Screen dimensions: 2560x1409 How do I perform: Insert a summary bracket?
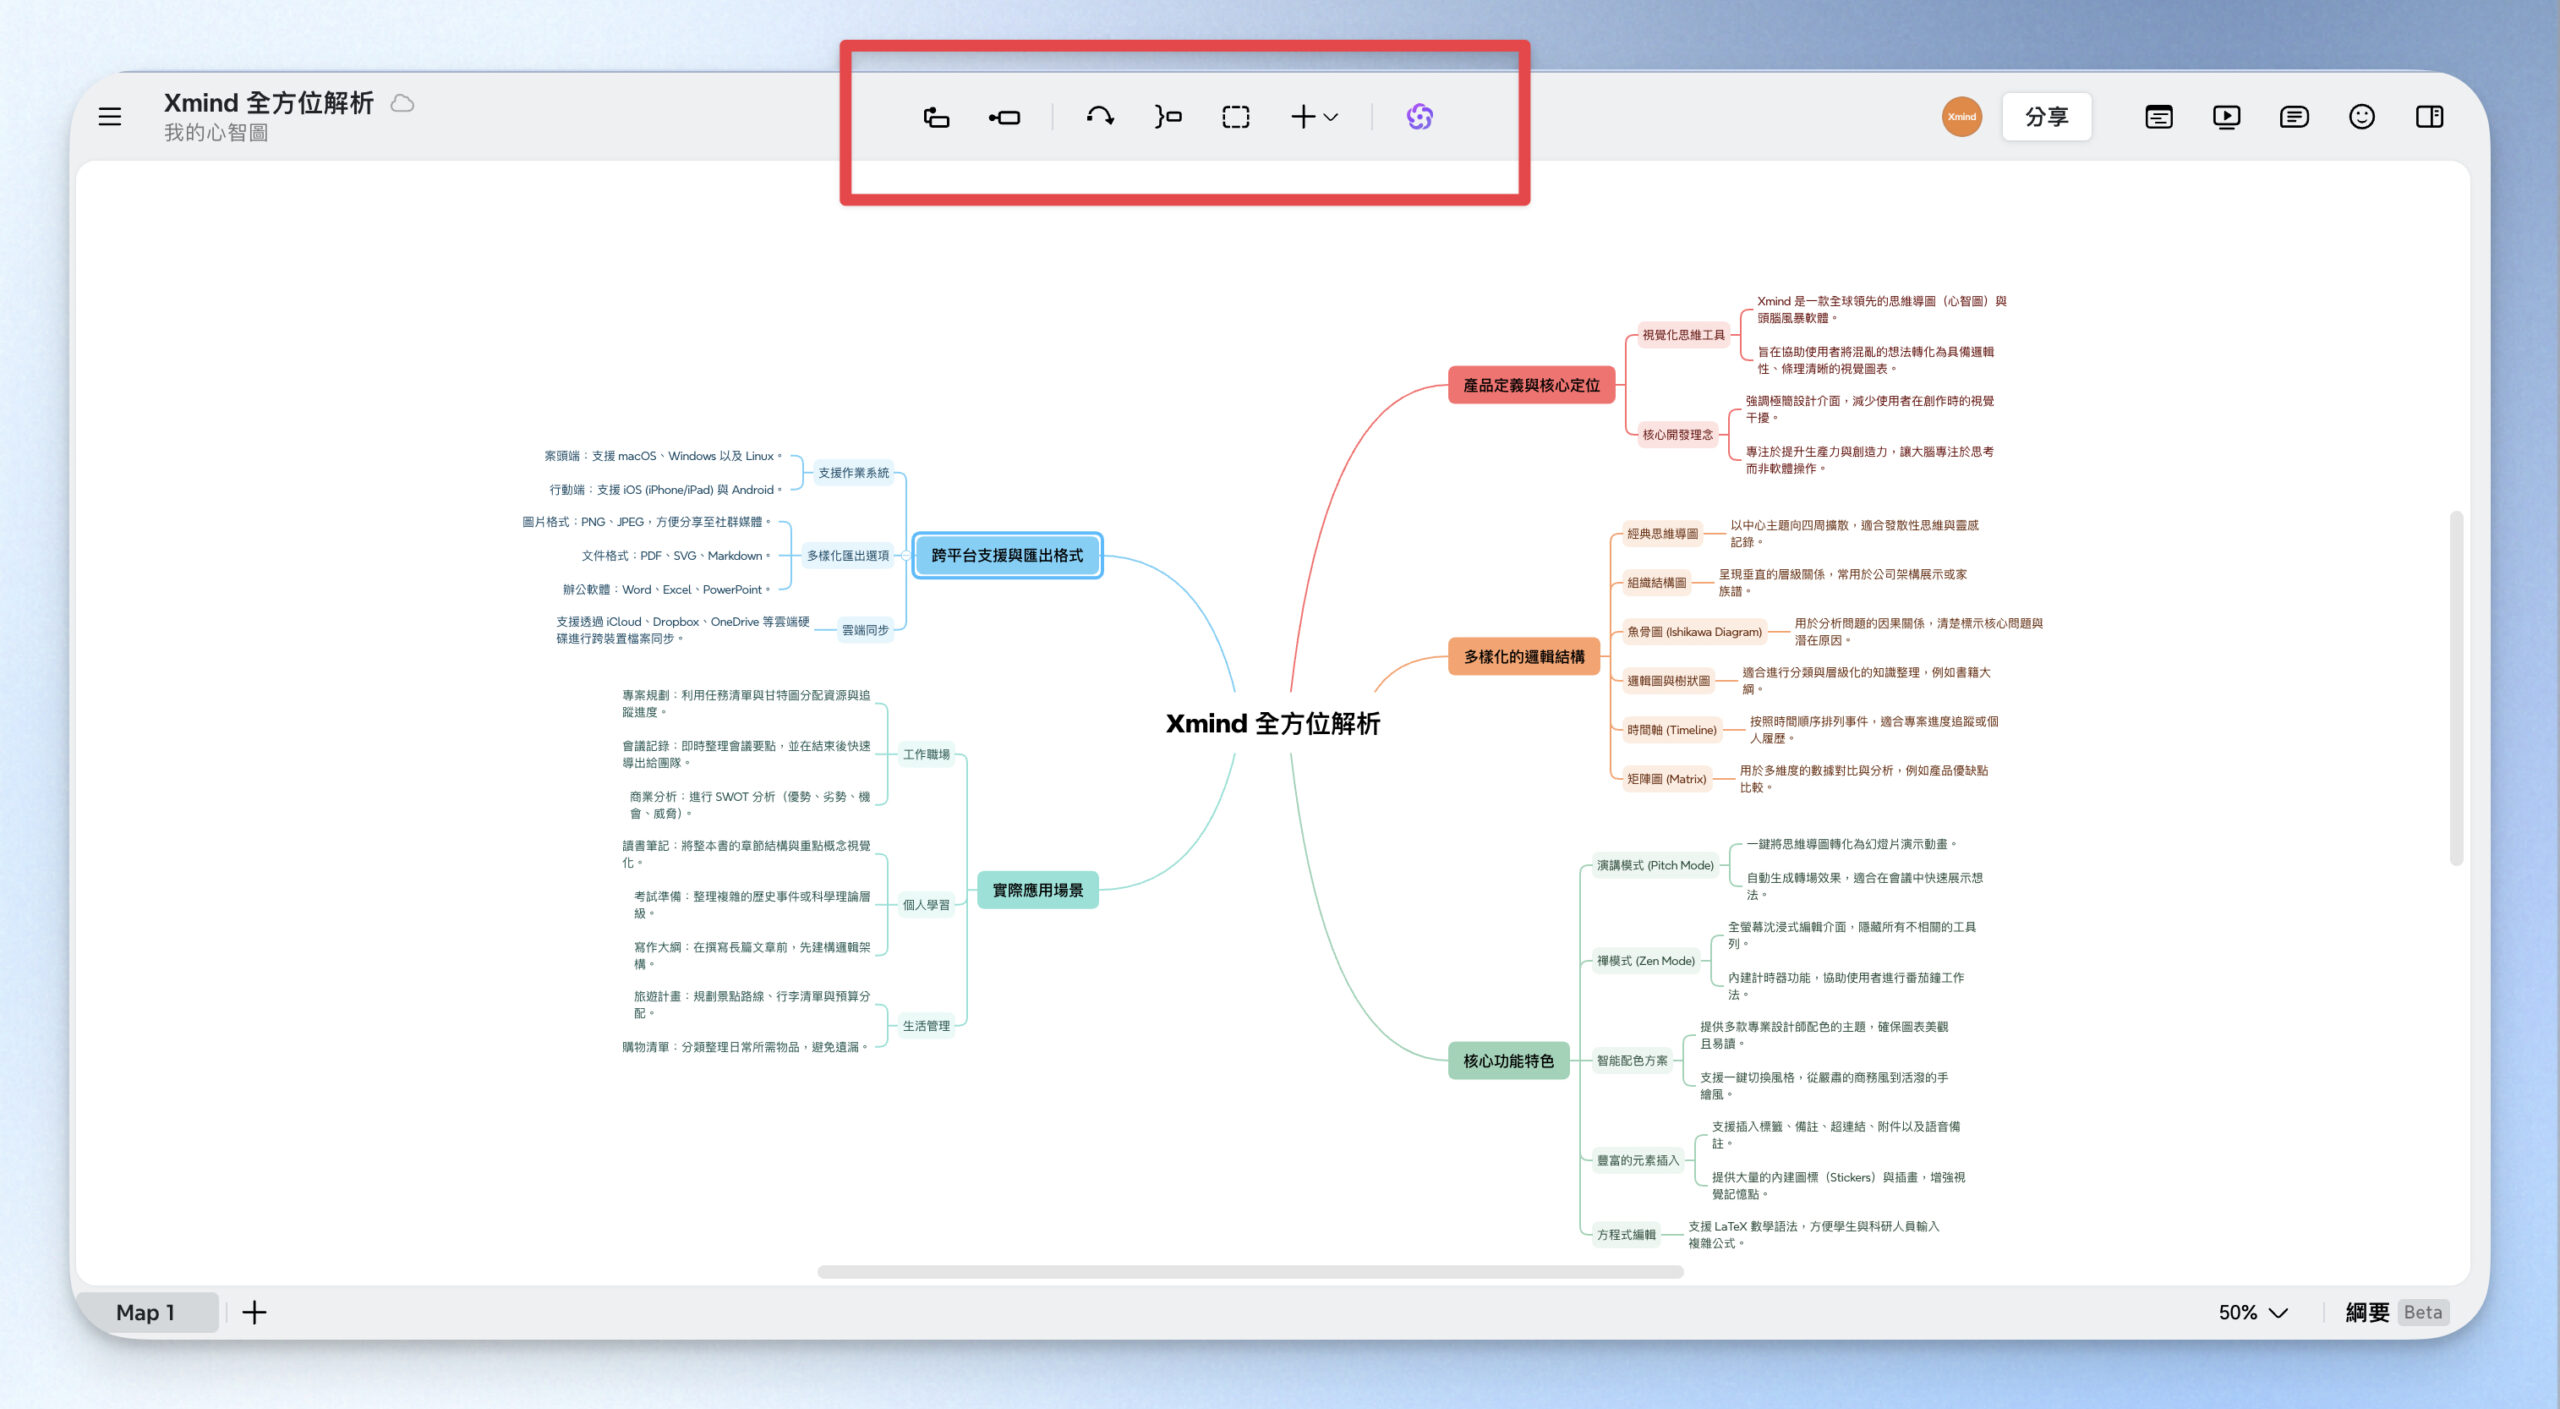(1168, 117)
